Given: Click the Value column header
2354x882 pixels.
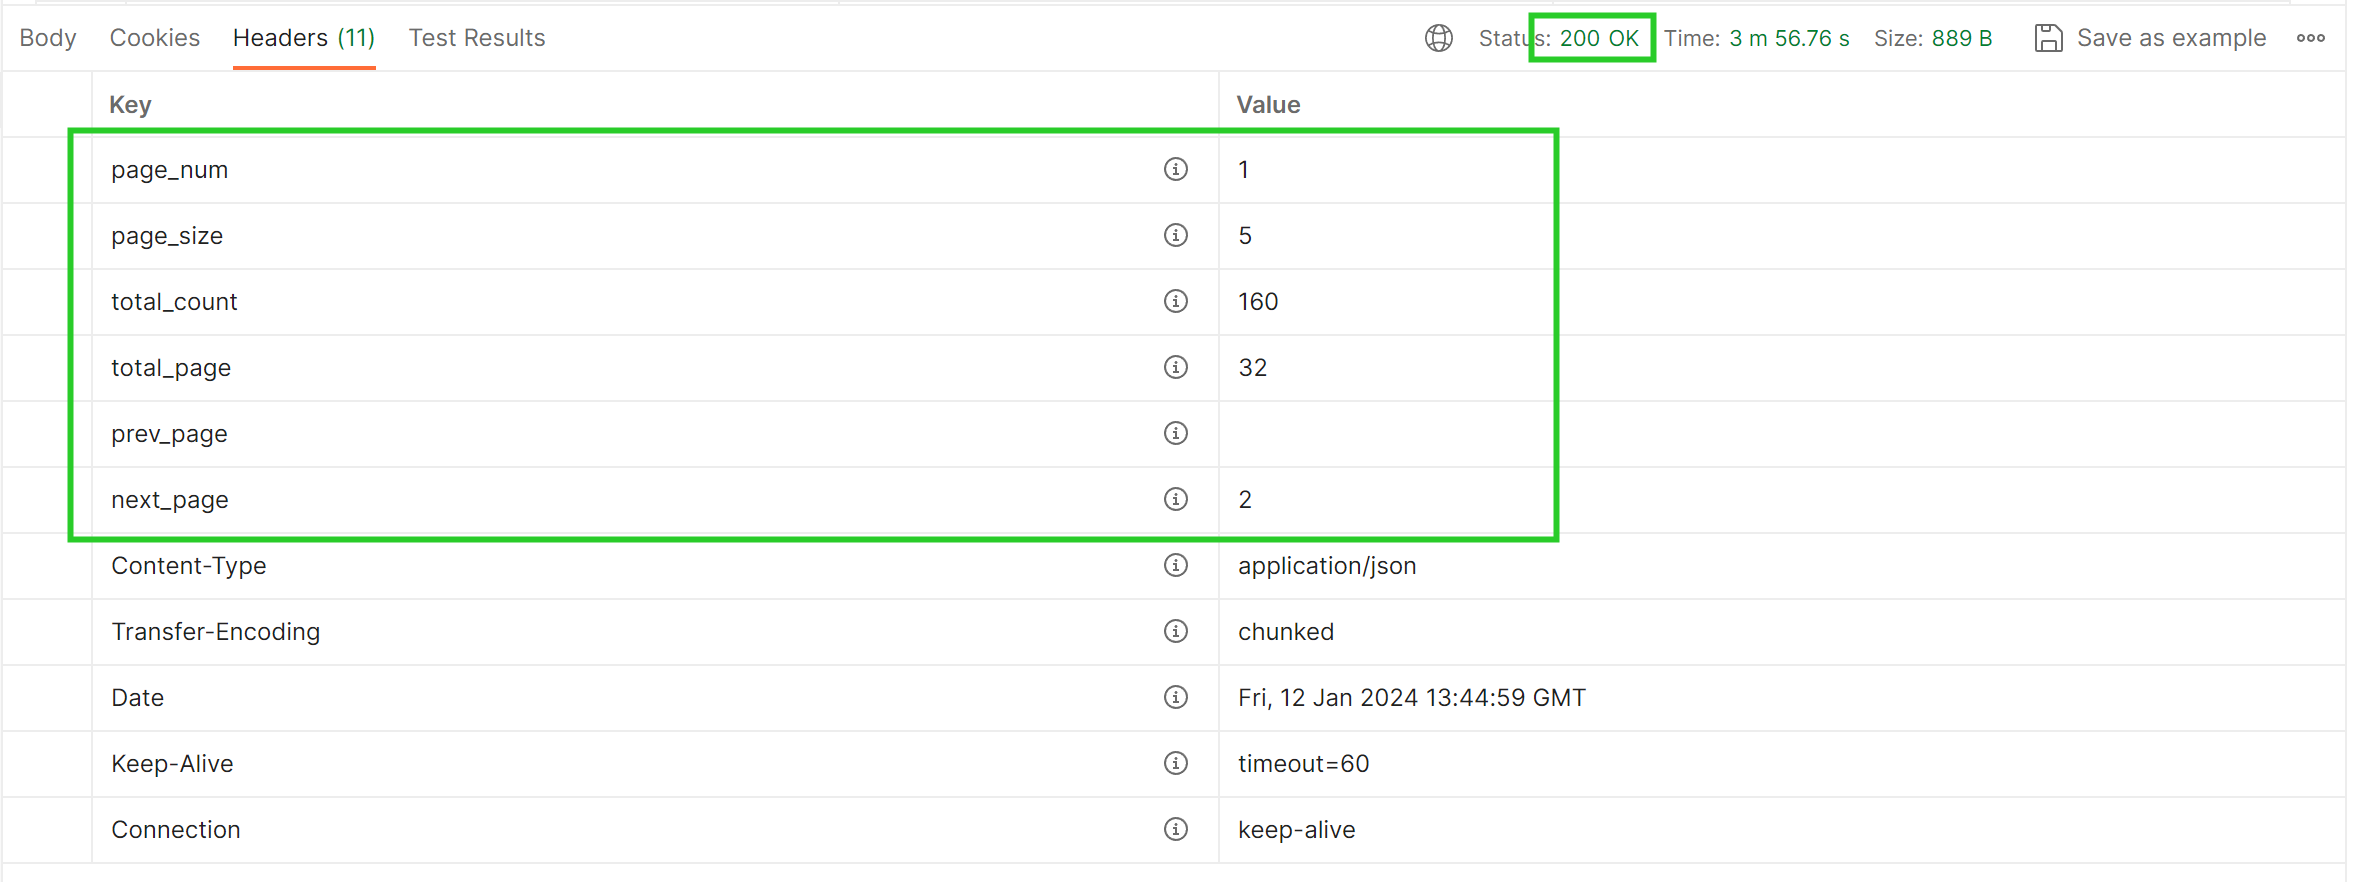Looking at the screenshot, I should [x=1268, y=104].
